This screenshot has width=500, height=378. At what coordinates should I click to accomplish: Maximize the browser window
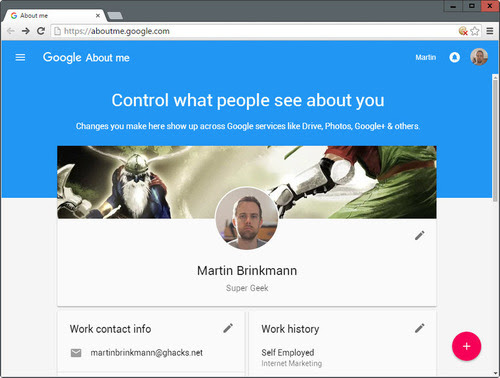coord(471,6)
